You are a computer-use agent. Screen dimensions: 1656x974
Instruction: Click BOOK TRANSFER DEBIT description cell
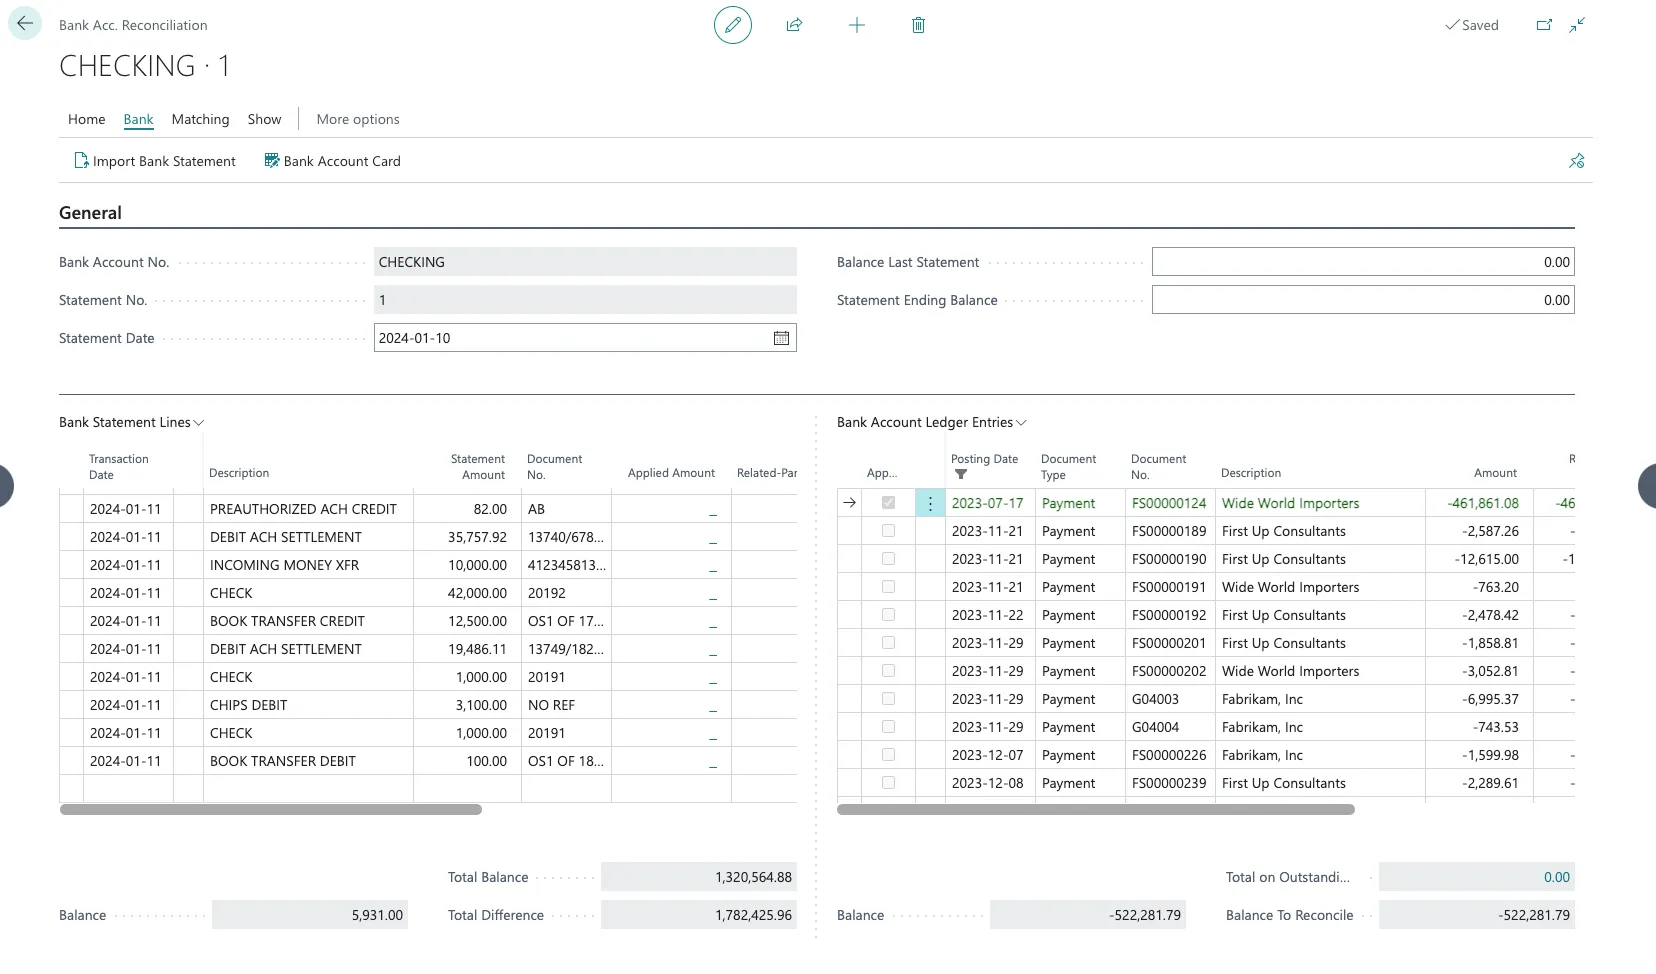308,761
